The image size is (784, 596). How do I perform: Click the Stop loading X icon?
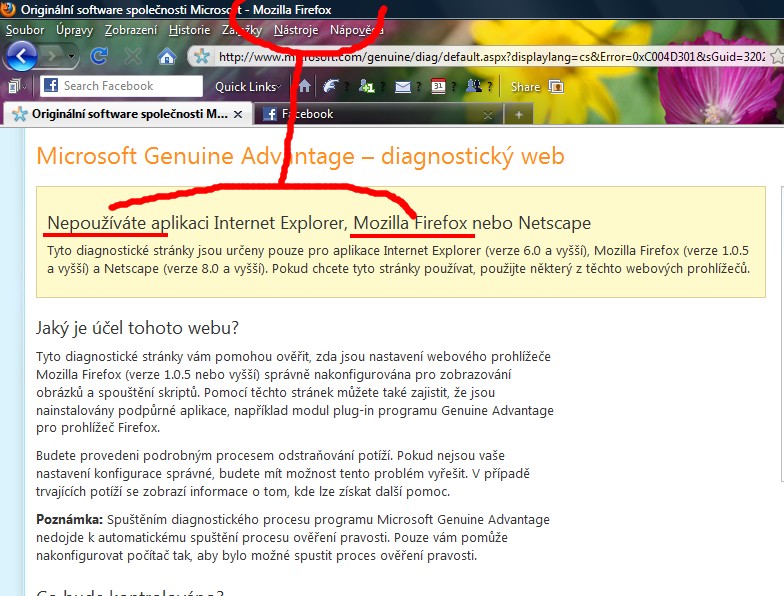pyautogui.click(x=132, y=56)
